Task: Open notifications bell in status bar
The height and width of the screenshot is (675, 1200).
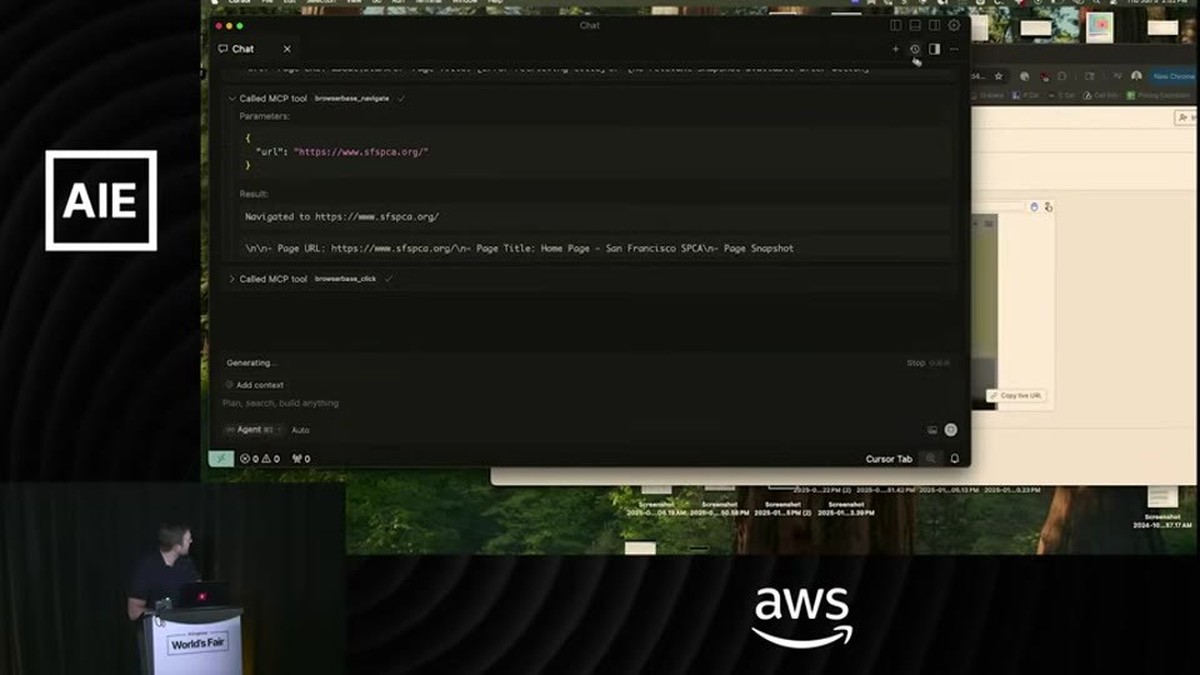Action: click(954, 459)
